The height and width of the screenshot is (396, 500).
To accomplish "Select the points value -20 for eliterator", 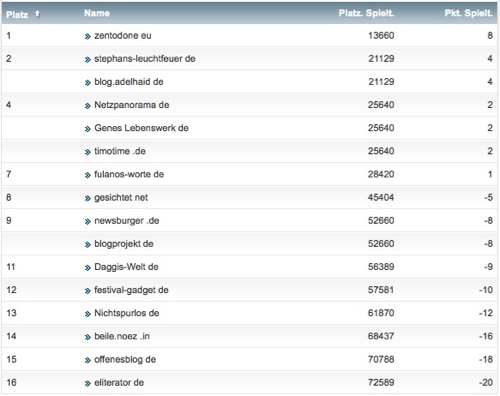I will 486,383.
